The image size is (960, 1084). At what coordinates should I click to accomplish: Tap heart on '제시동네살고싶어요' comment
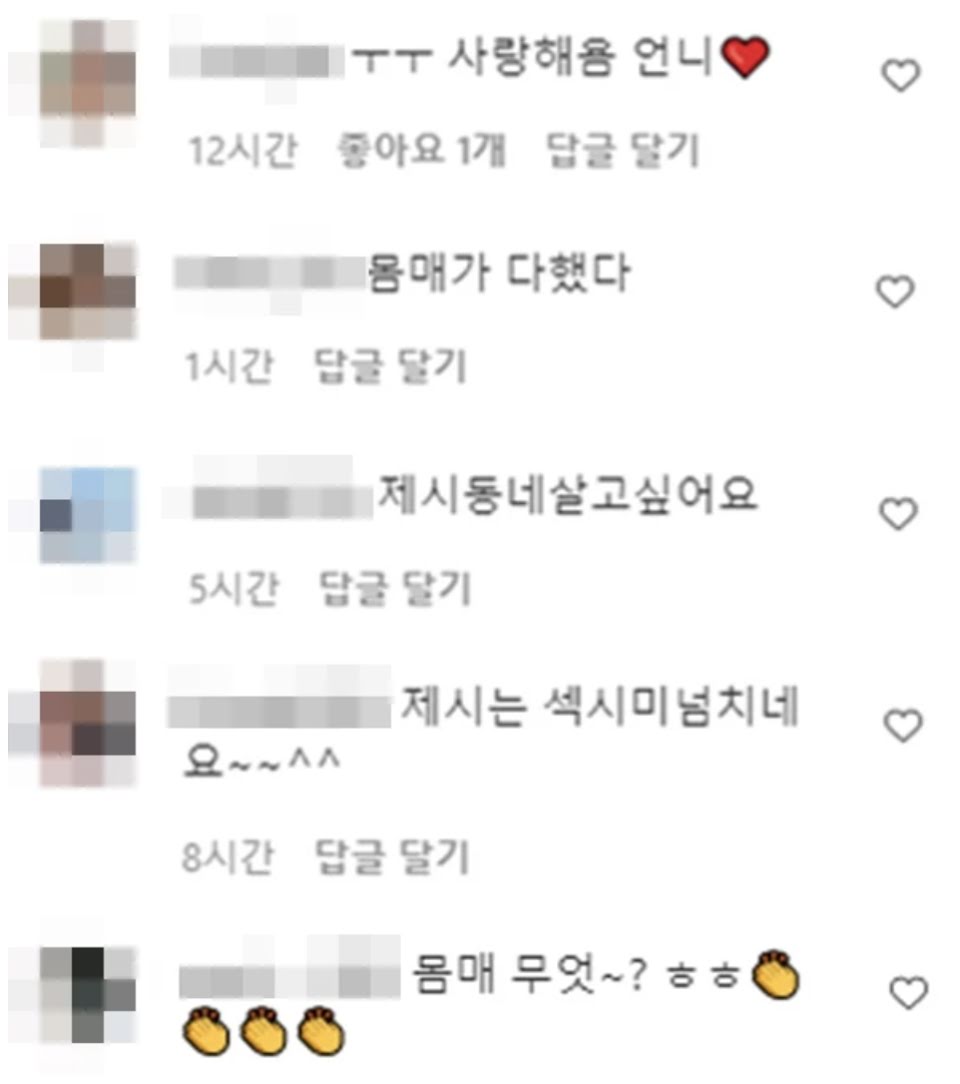pyautogui.click(x=898, y=514)
